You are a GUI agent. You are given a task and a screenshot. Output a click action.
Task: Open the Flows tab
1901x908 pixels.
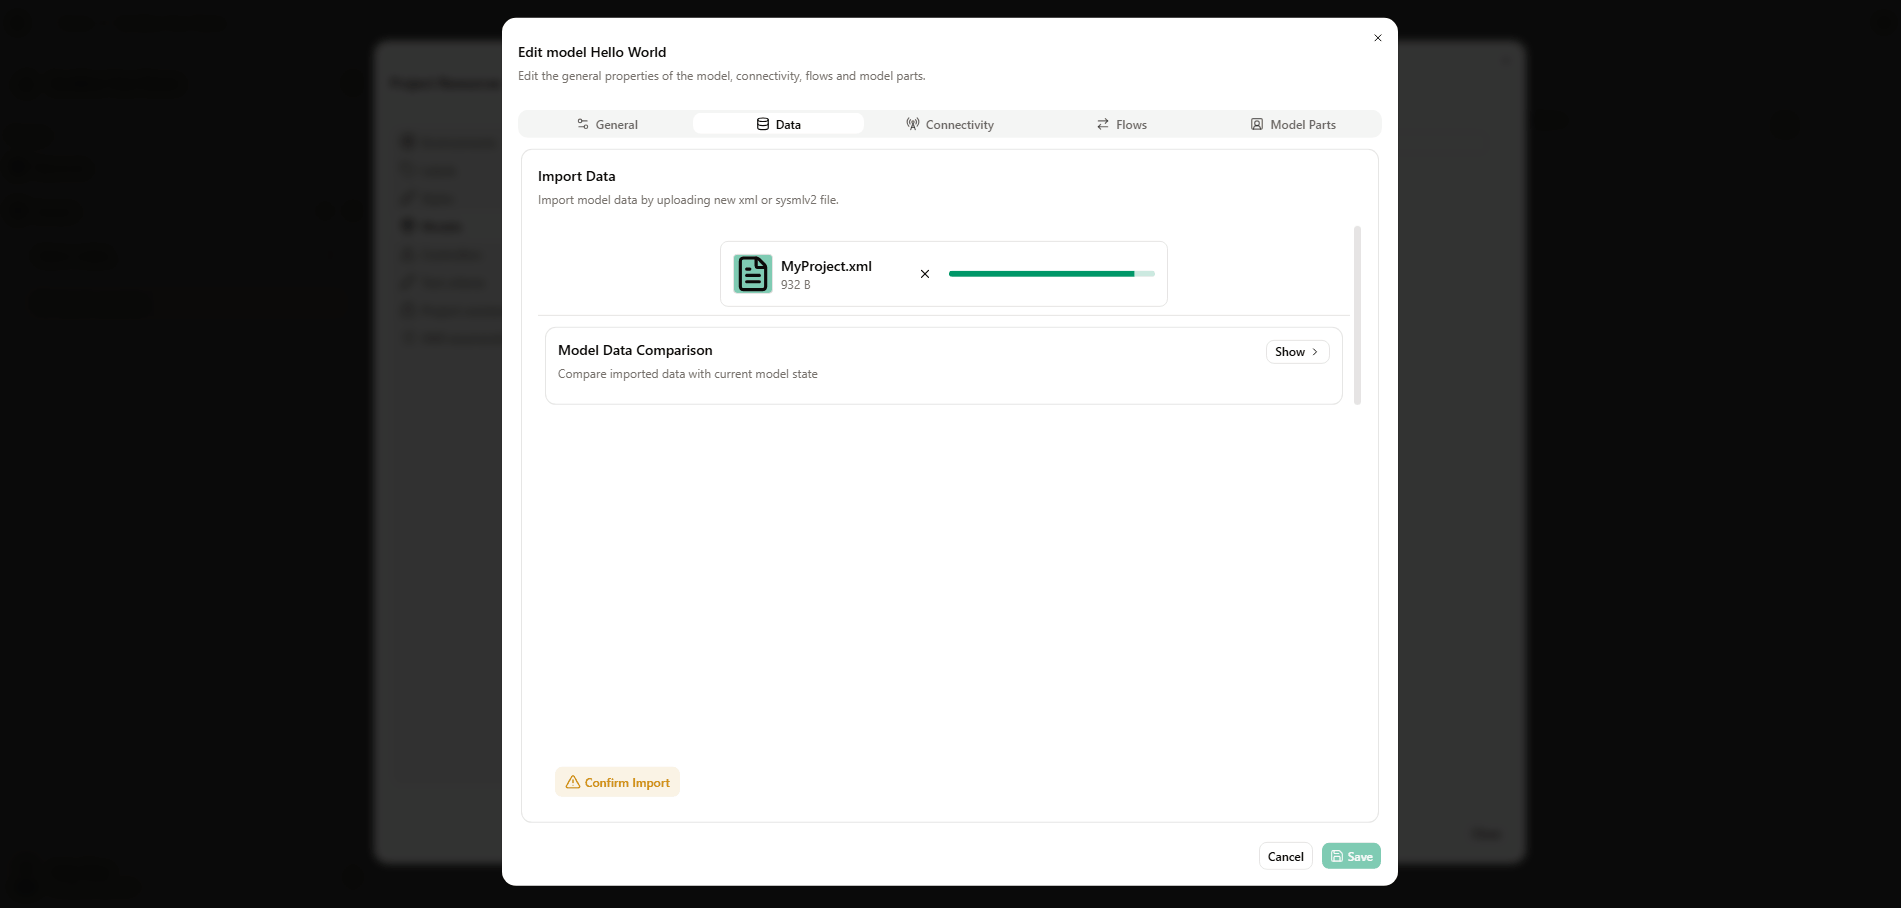[1122, 124]
